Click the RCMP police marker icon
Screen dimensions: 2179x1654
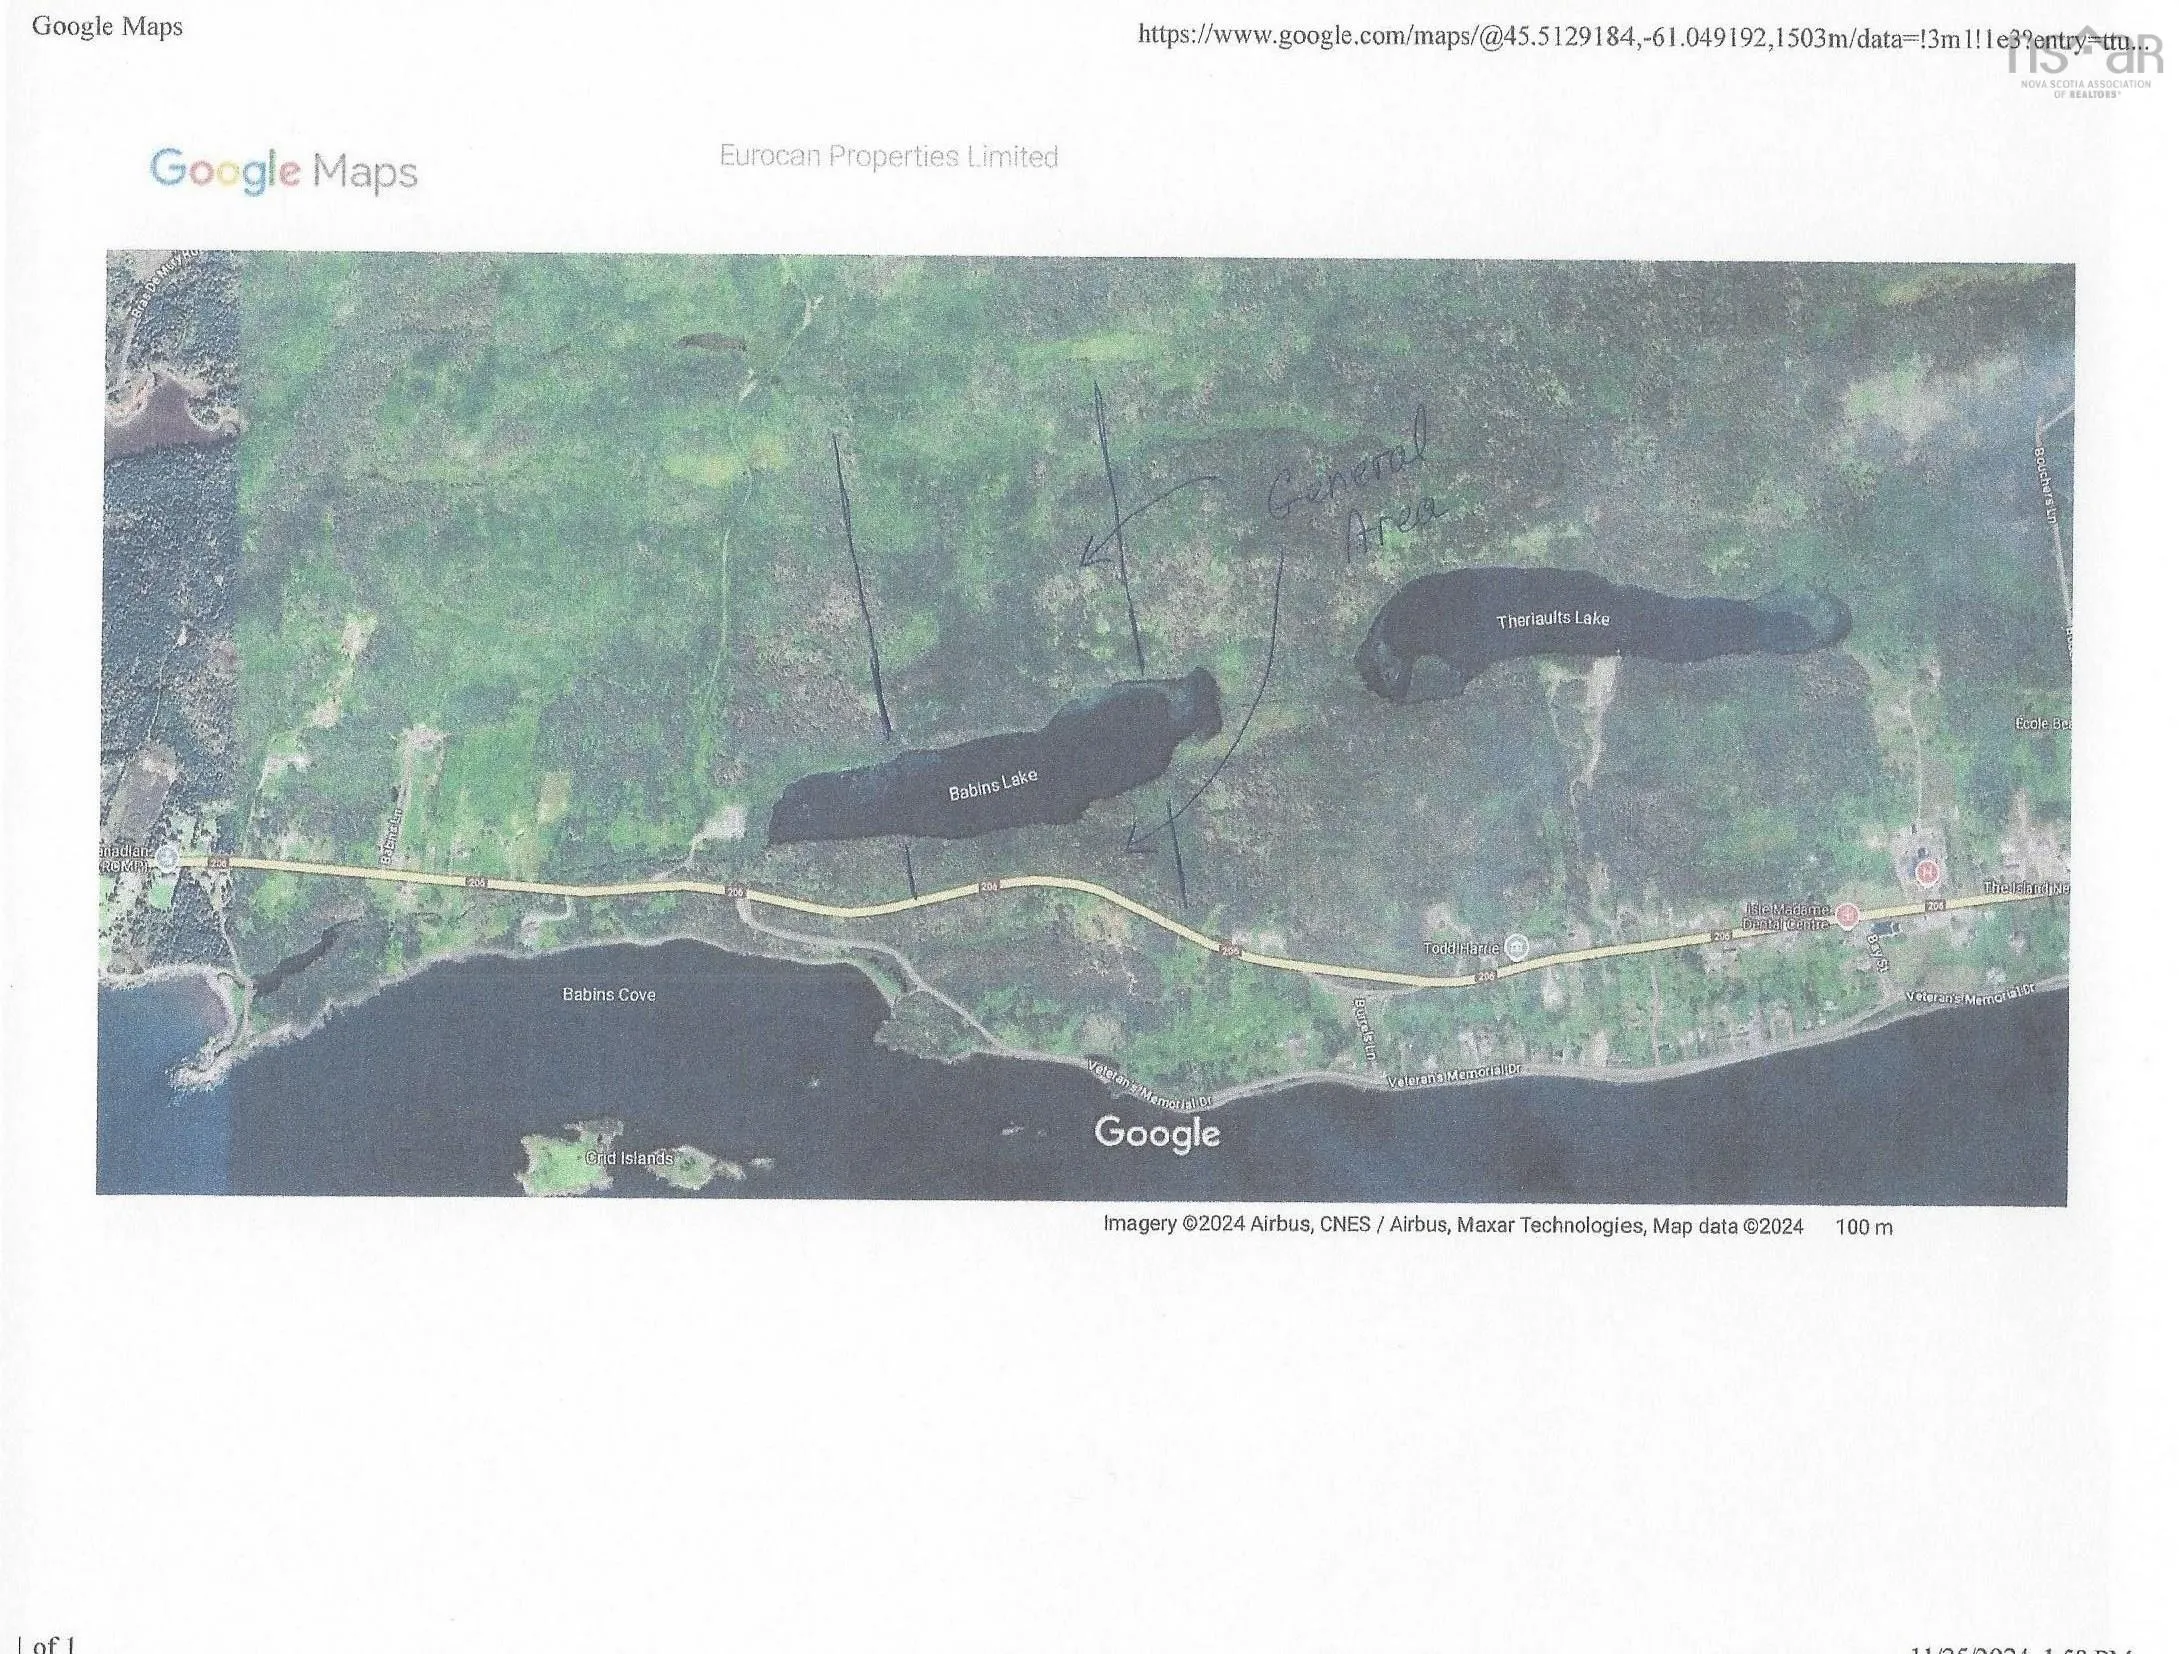[x=167, y=858]
